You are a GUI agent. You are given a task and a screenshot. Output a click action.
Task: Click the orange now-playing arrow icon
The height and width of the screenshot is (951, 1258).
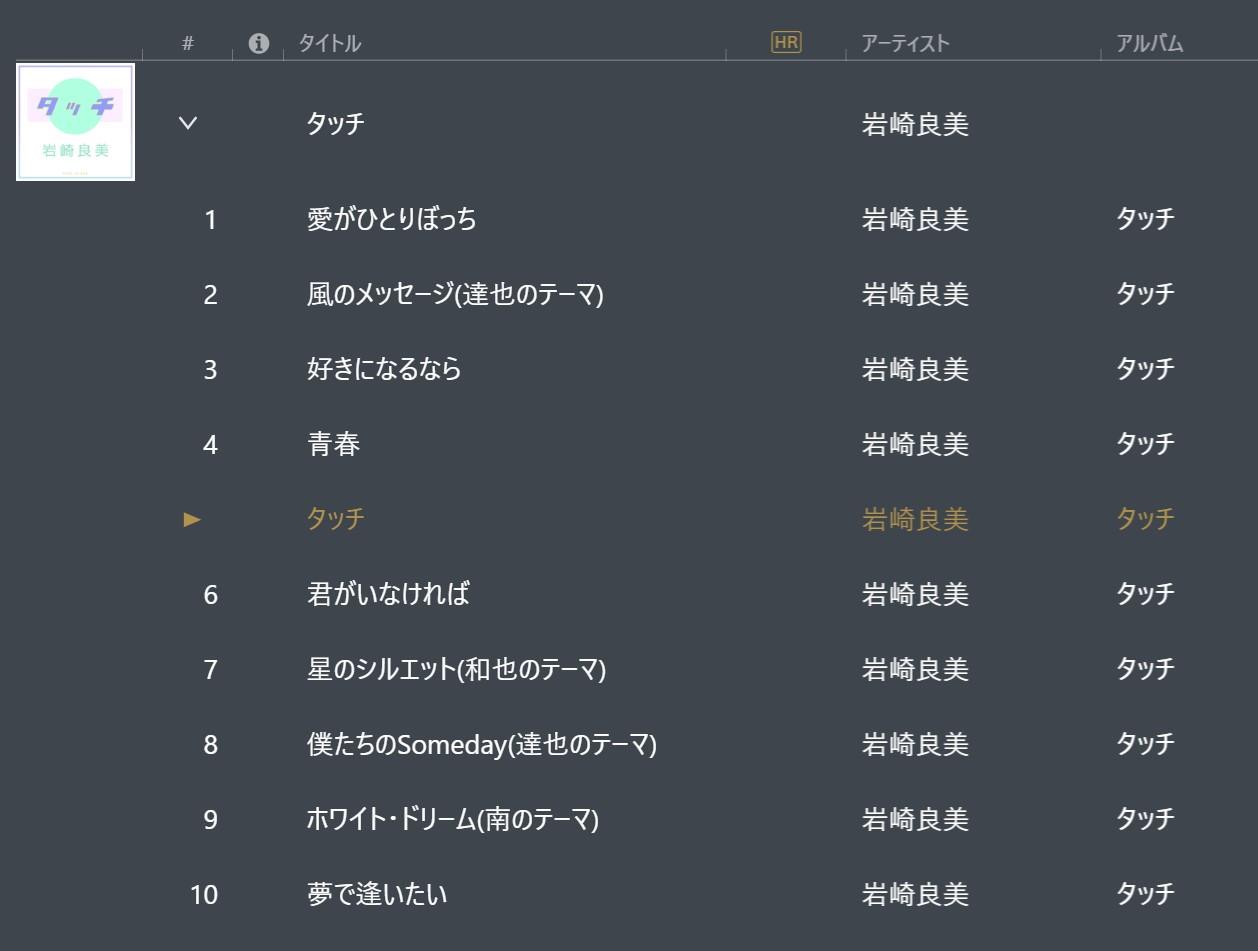pyautogui.click(x=192, y=519)
